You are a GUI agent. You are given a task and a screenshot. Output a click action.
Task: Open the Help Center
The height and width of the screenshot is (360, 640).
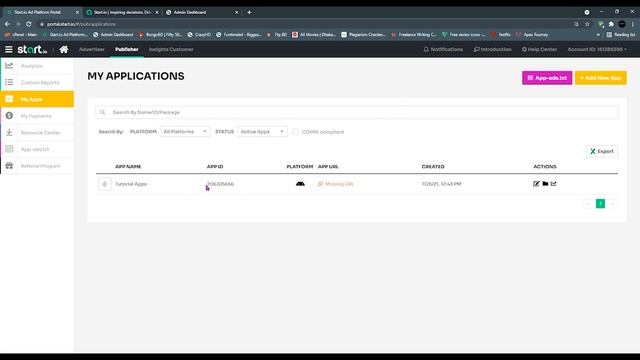pyautogui.click(x=539, y=49)
